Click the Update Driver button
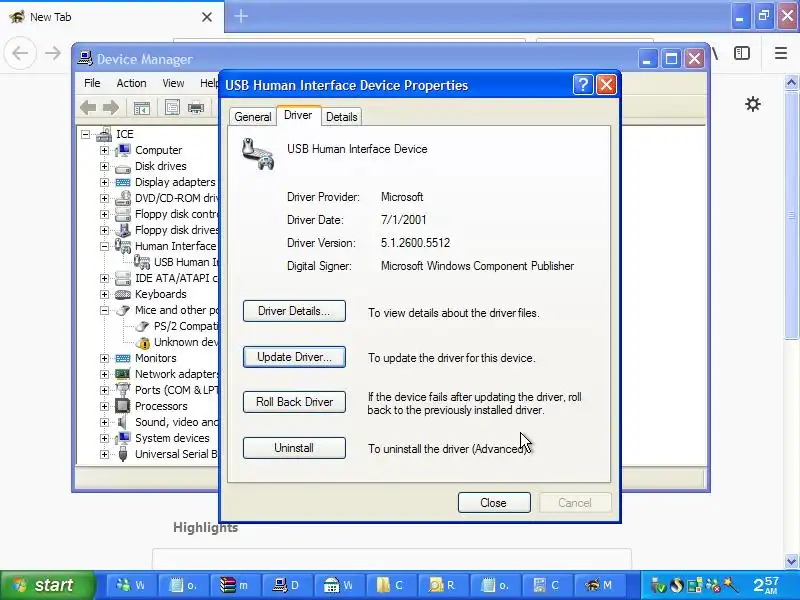Viewport: 800px width, 600px height. (294, 357)
